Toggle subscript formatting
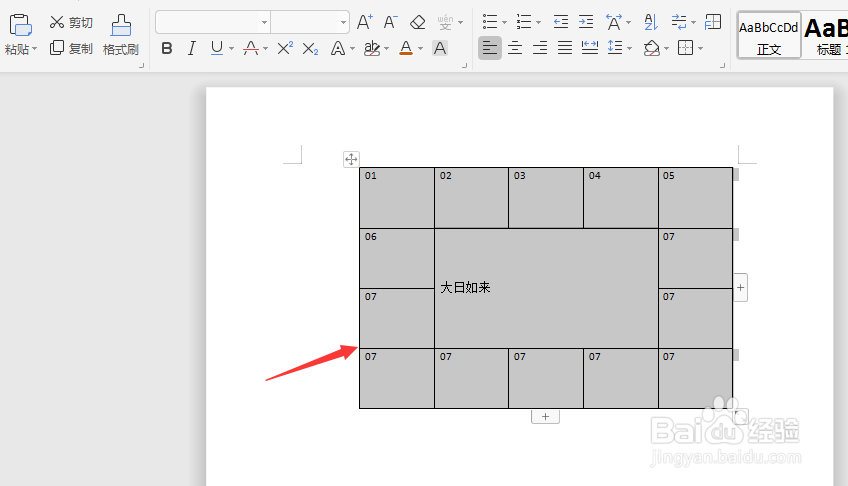The width and height of the screenshot is (848, 486). tap(310, 49)
